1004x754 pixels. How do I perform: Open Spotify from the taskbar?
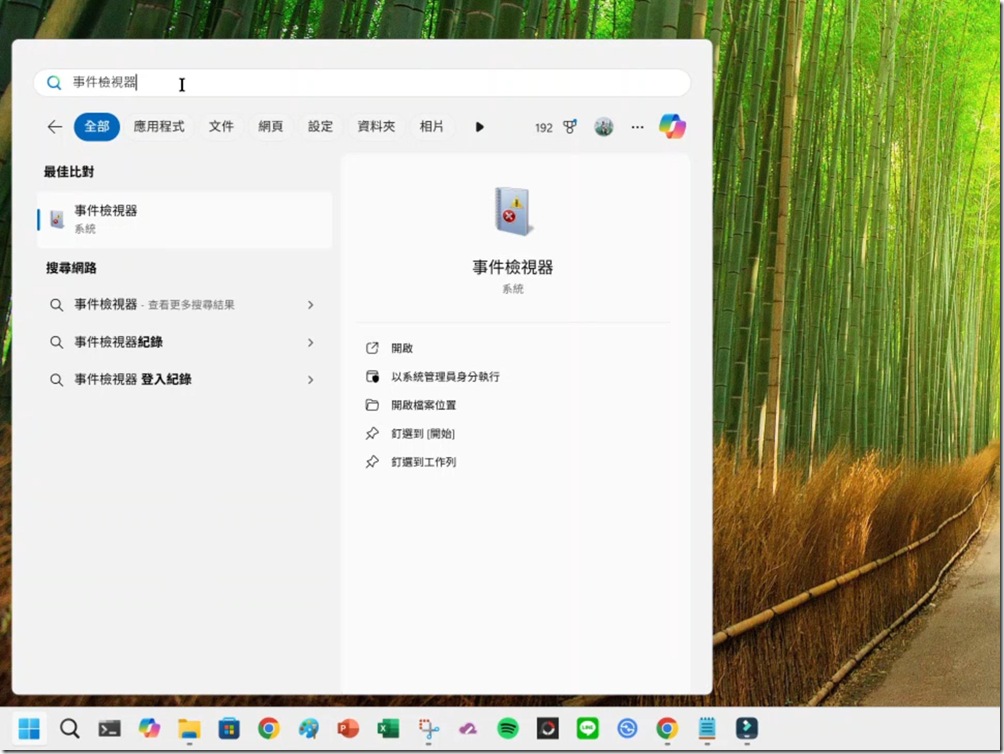(x=507, y=728)
